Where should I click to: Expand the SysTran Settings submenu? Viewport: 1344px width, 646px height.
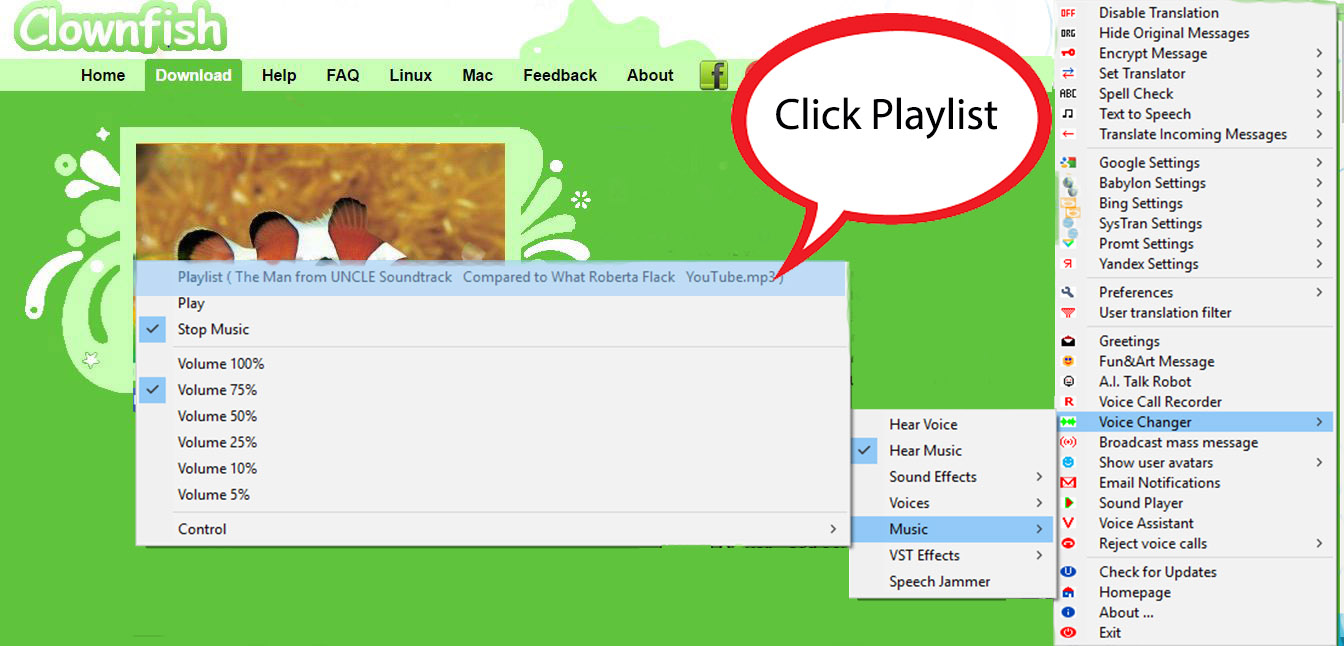click(1194, 223)
